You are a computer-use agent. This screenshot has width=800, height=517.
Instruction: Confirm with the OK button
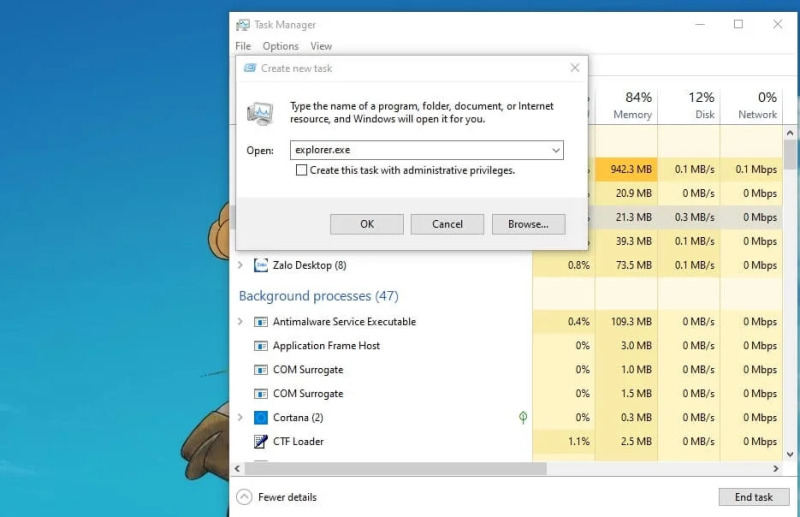click(x=367, y=224)
